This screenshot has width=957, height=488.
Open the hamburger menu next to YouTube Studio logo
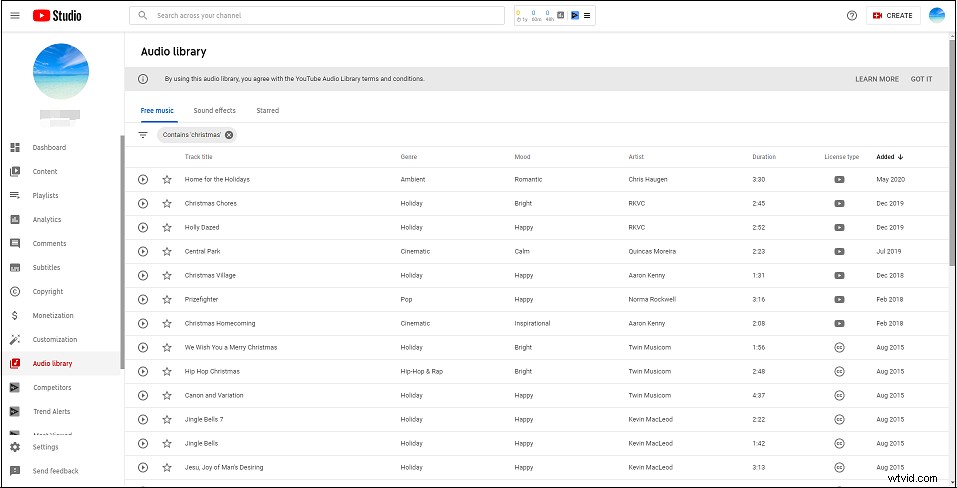(x=14, y=15)
